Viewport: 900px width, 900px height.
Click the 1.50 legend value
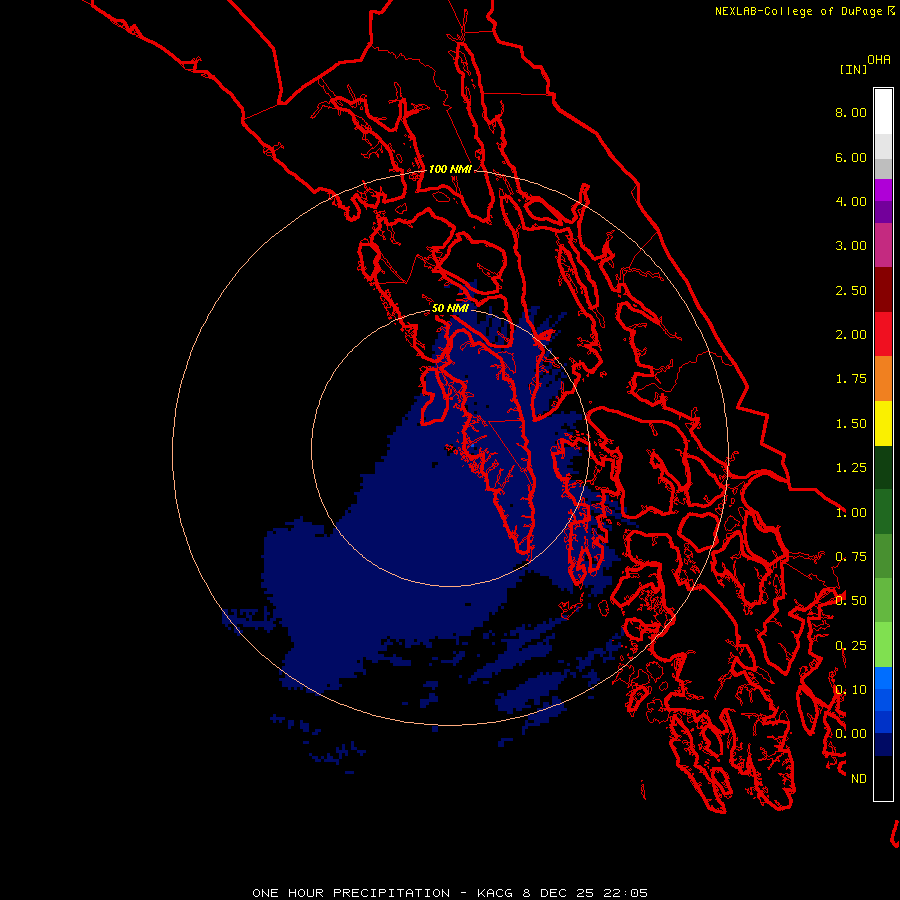click(x=851, y=424)
